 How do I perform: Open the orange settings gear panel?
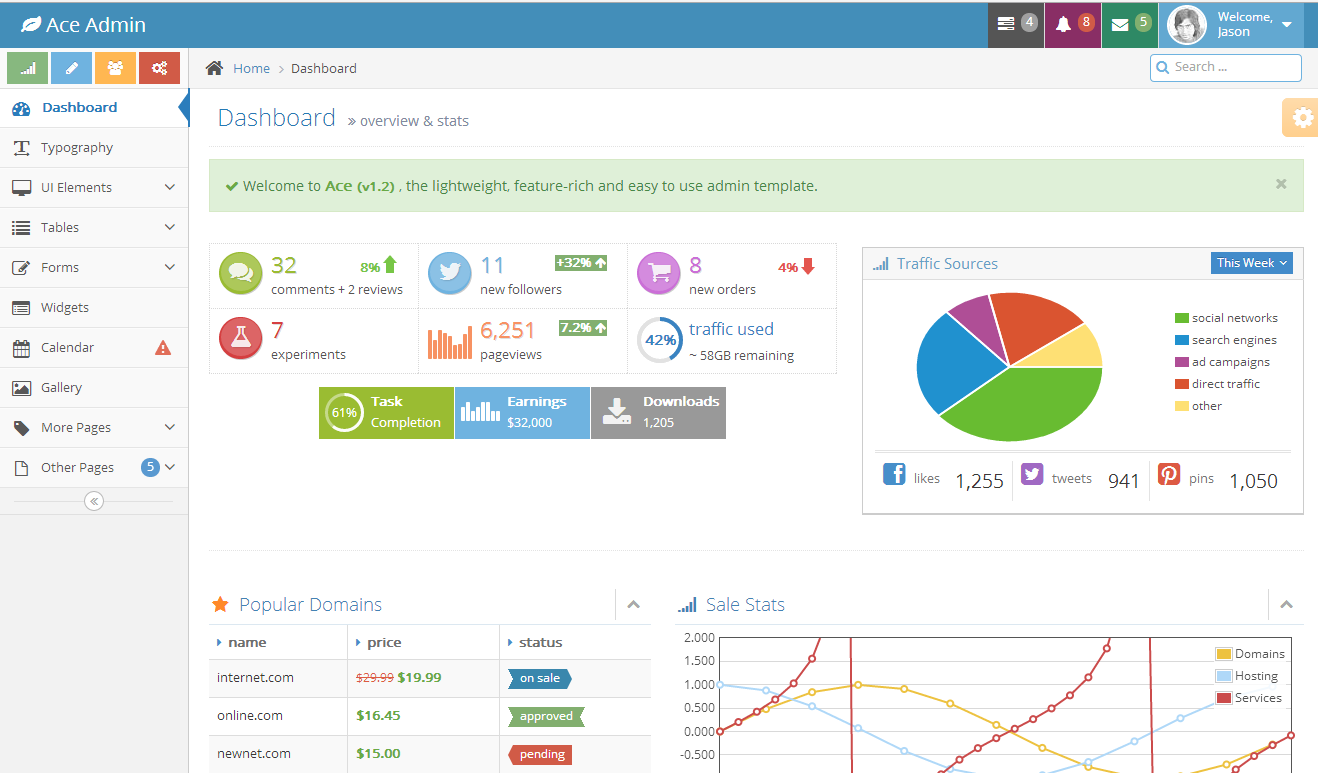pyautogui.click(x=1301, y=117)
